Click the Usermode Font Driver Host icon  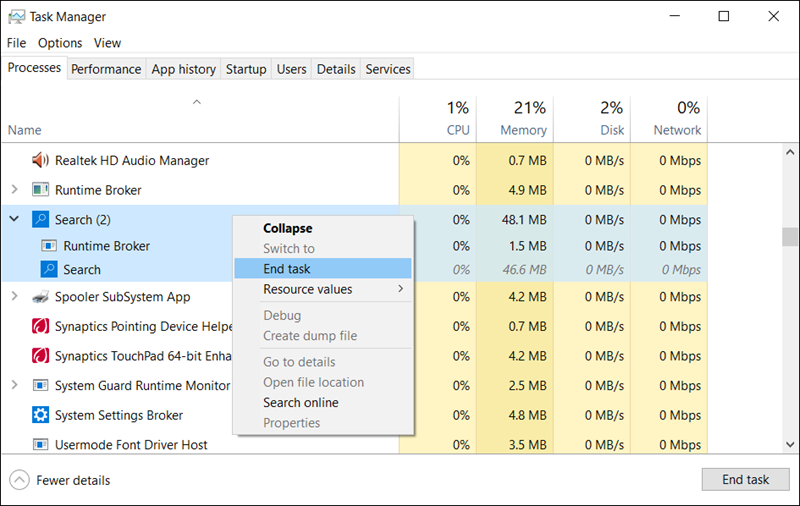coord(41,445)
